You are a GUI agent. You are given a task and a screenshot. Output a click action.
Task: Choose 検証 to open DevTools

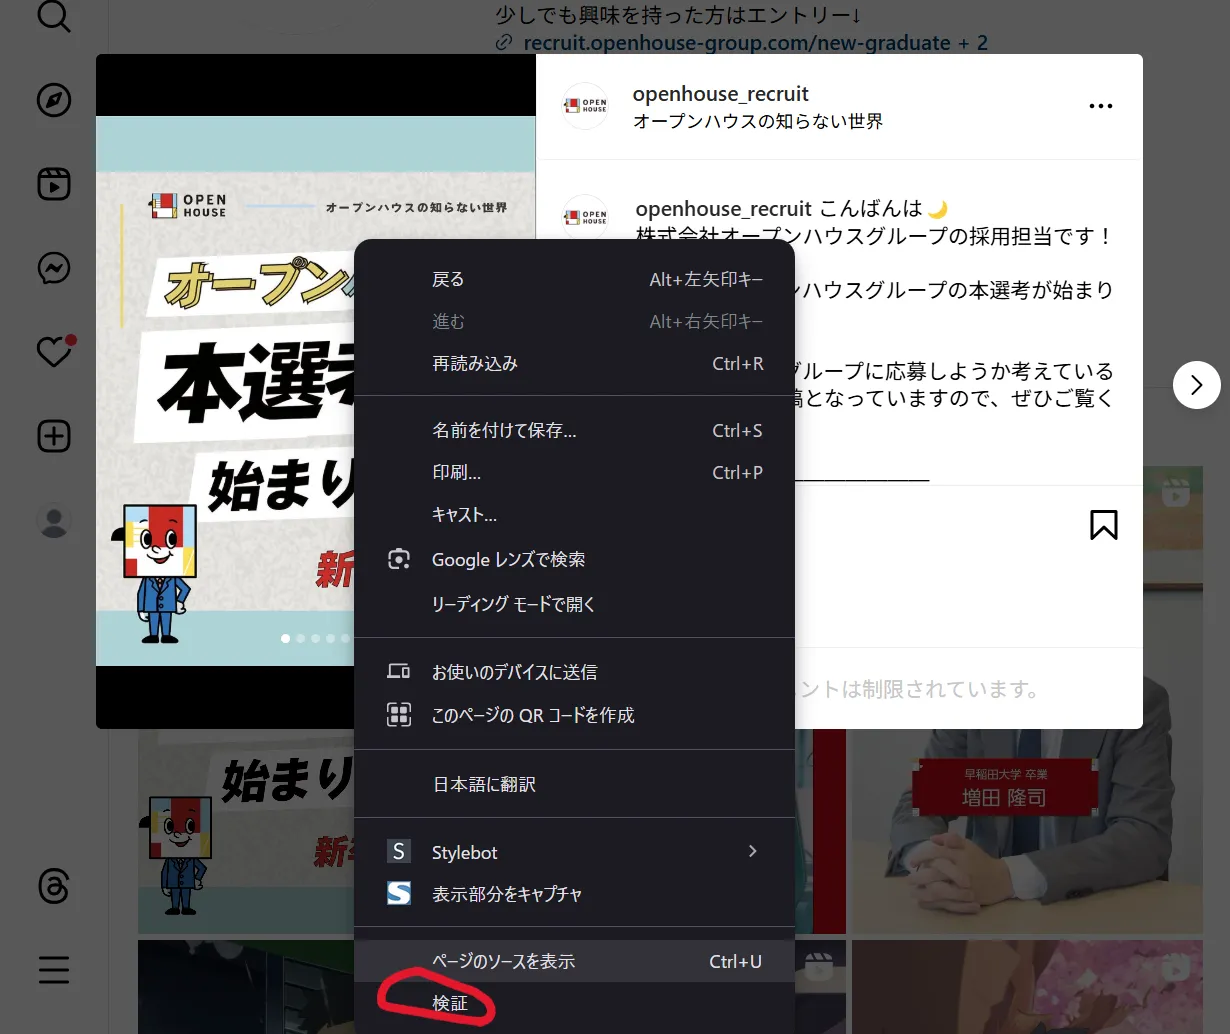574,1004
